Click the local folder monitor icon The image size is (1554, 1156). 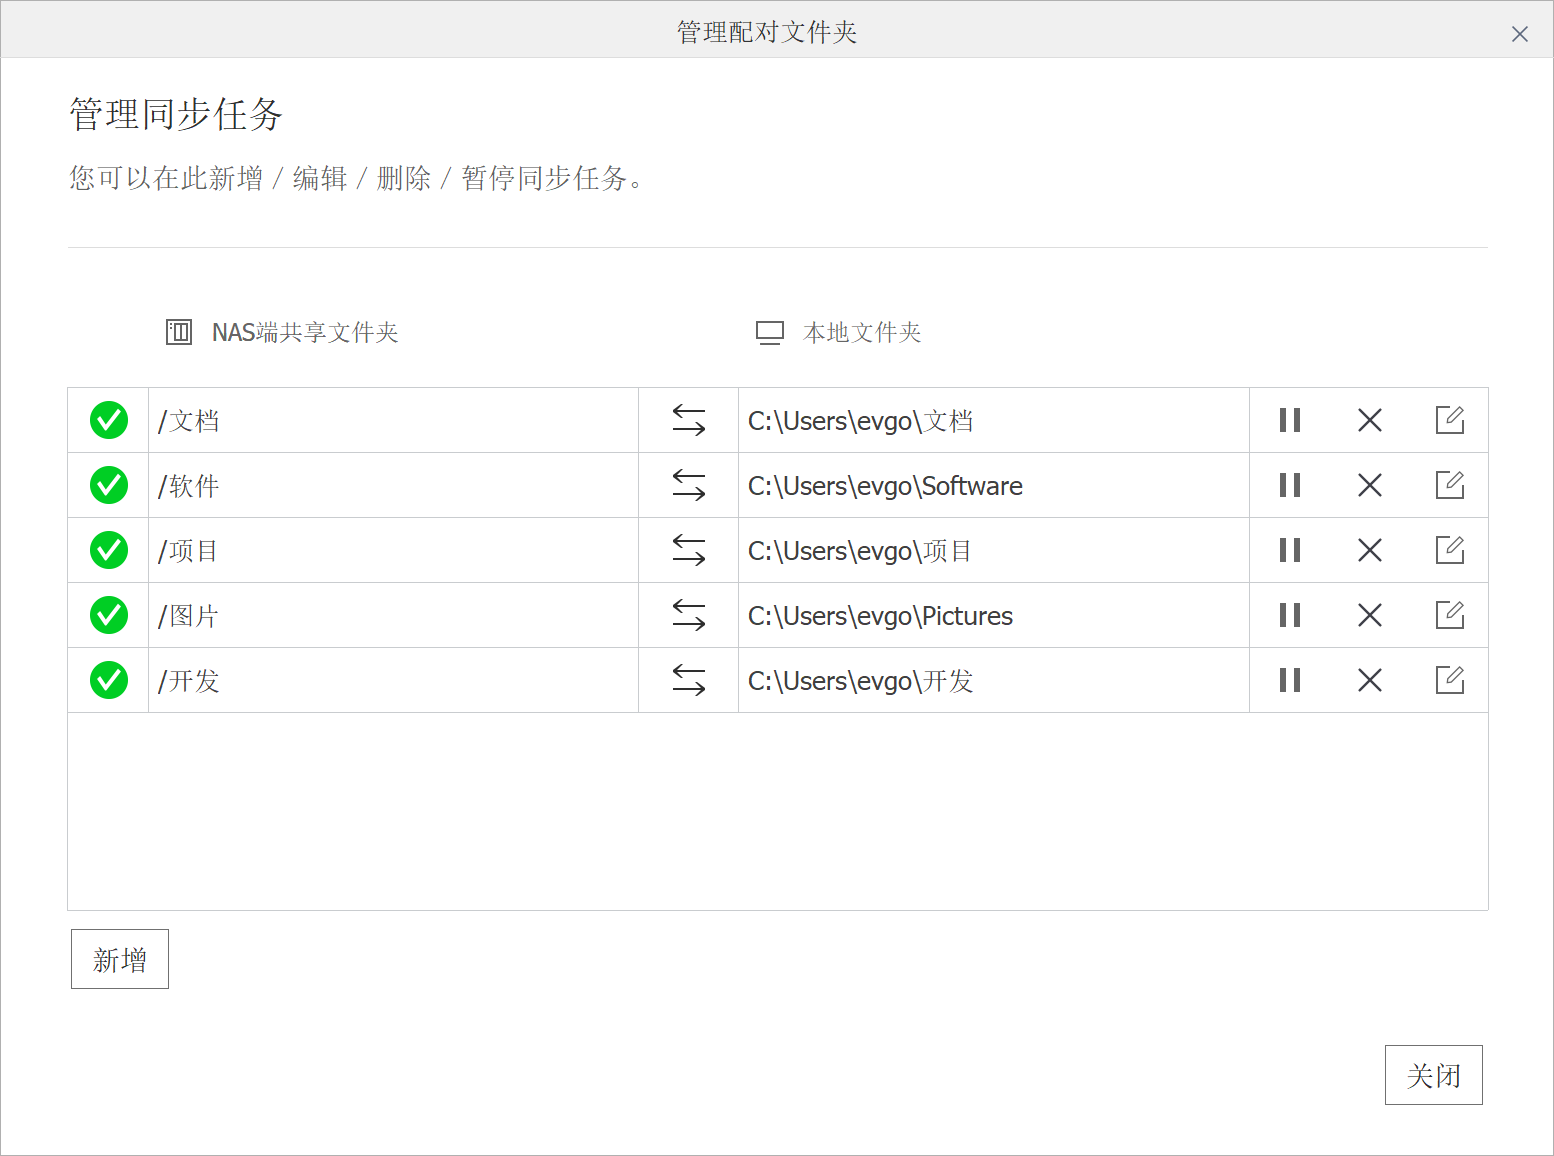coord(770,333)
